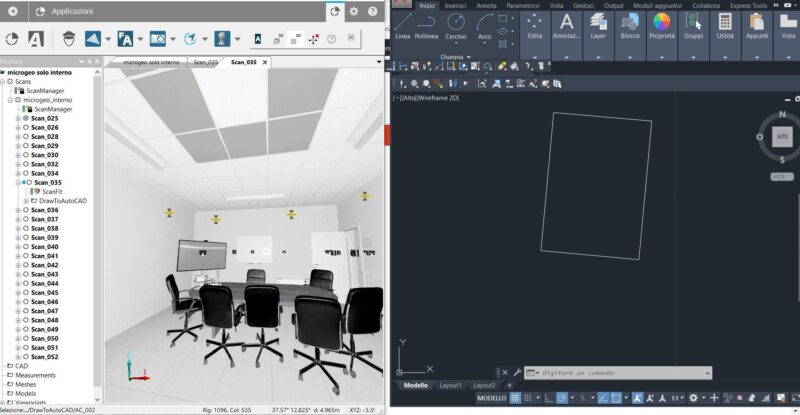
Task: Open the microgeo solo interno view tab
Action: click(x=151, y=62)
